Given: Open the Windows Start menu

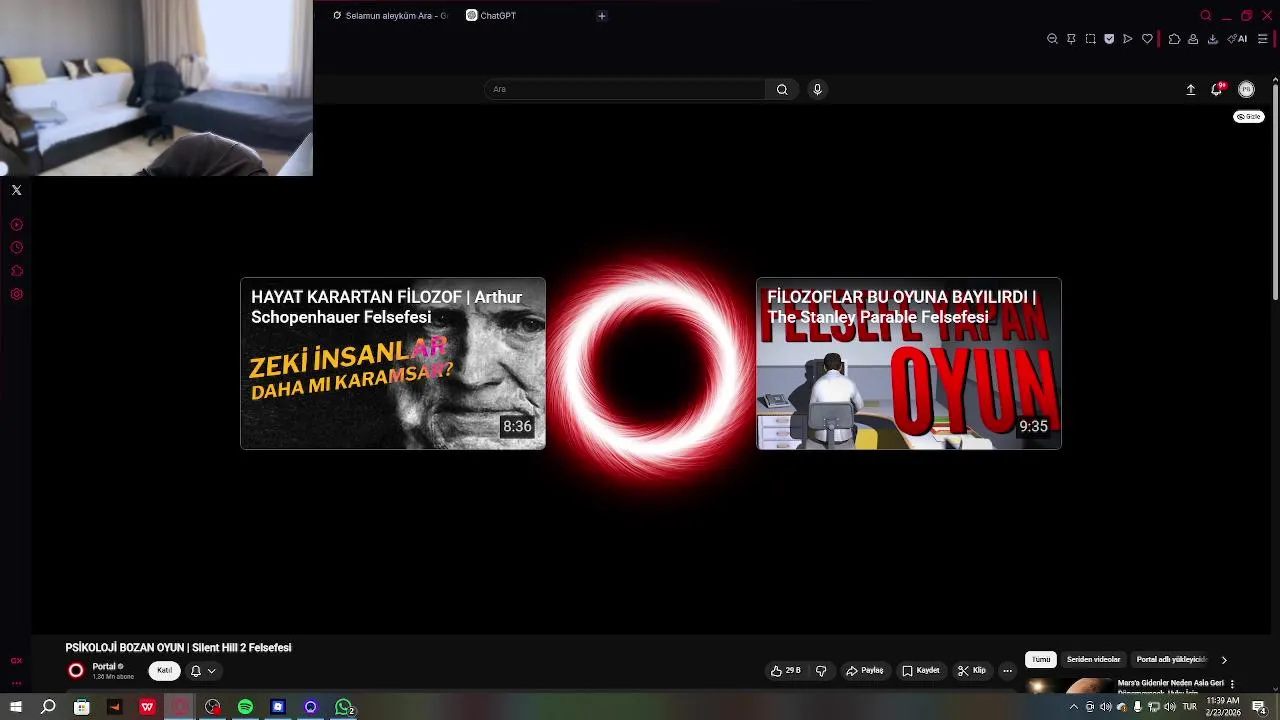Looking at the screenshot, I should point(16,707).
